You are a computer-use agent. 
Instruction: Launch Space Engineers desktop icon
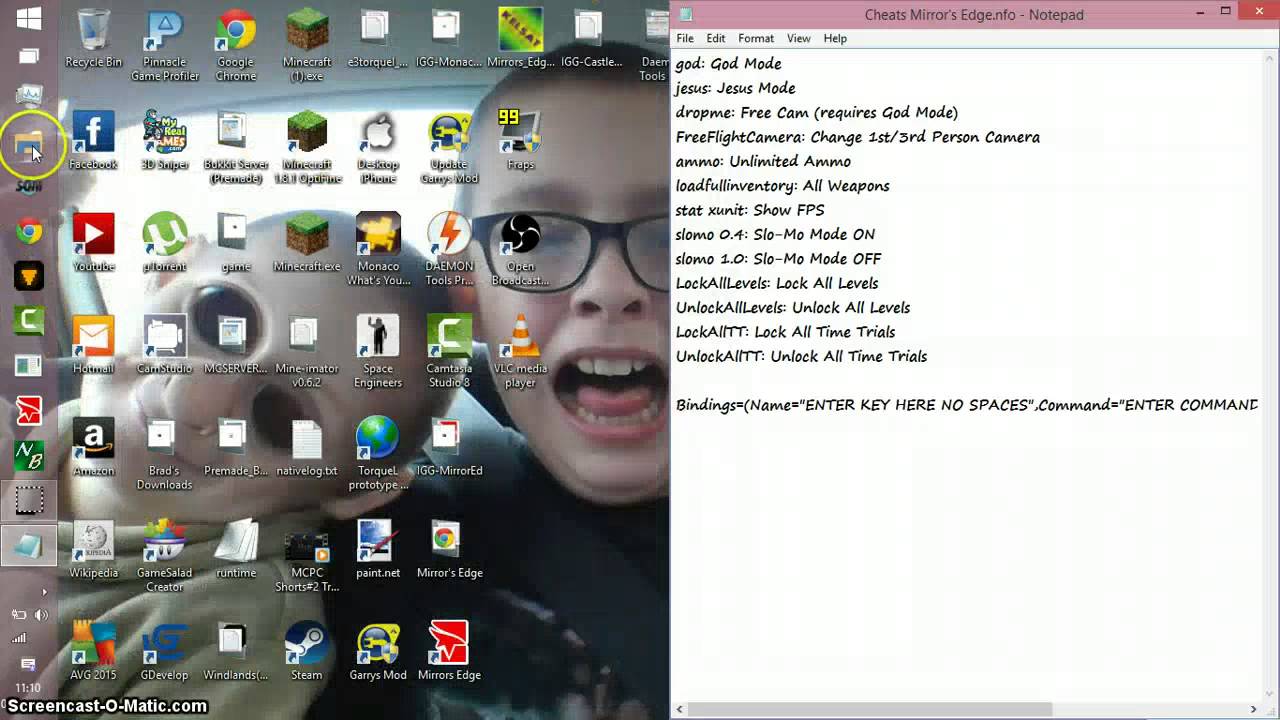point(378,351)
